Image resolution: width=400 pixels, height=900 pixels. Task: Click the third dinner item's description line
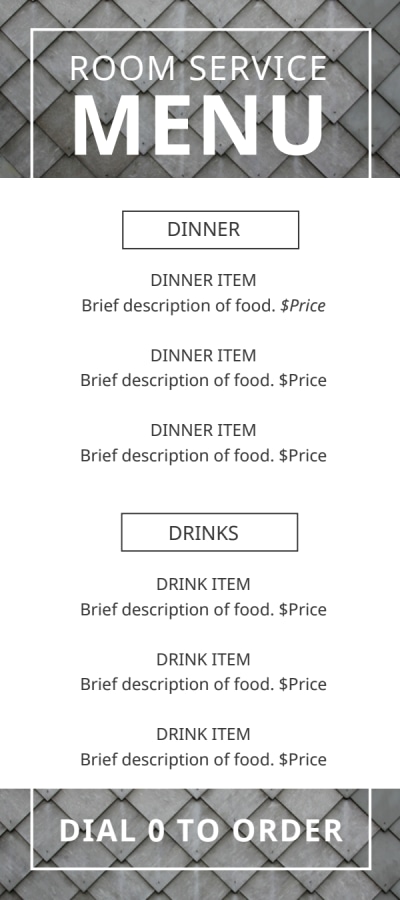[x=203, y=456]
